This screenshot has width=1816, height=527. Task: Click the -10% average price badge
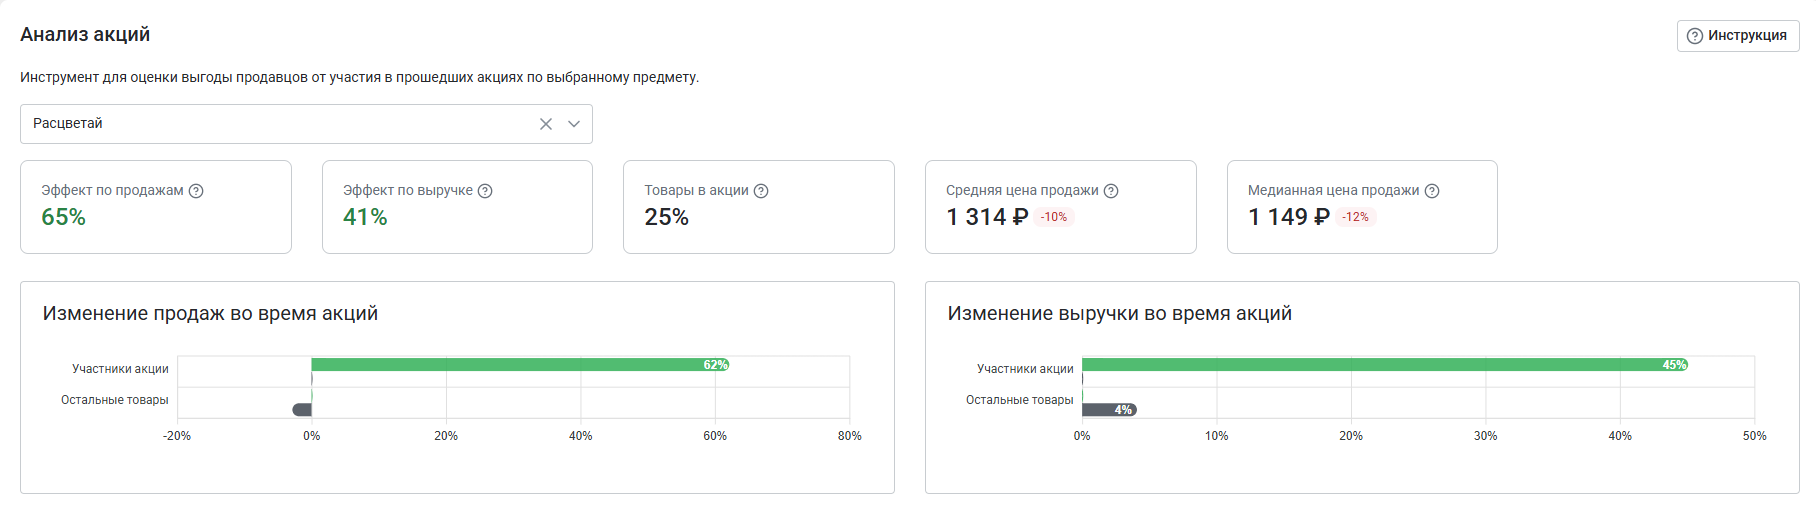(1054, 217)
